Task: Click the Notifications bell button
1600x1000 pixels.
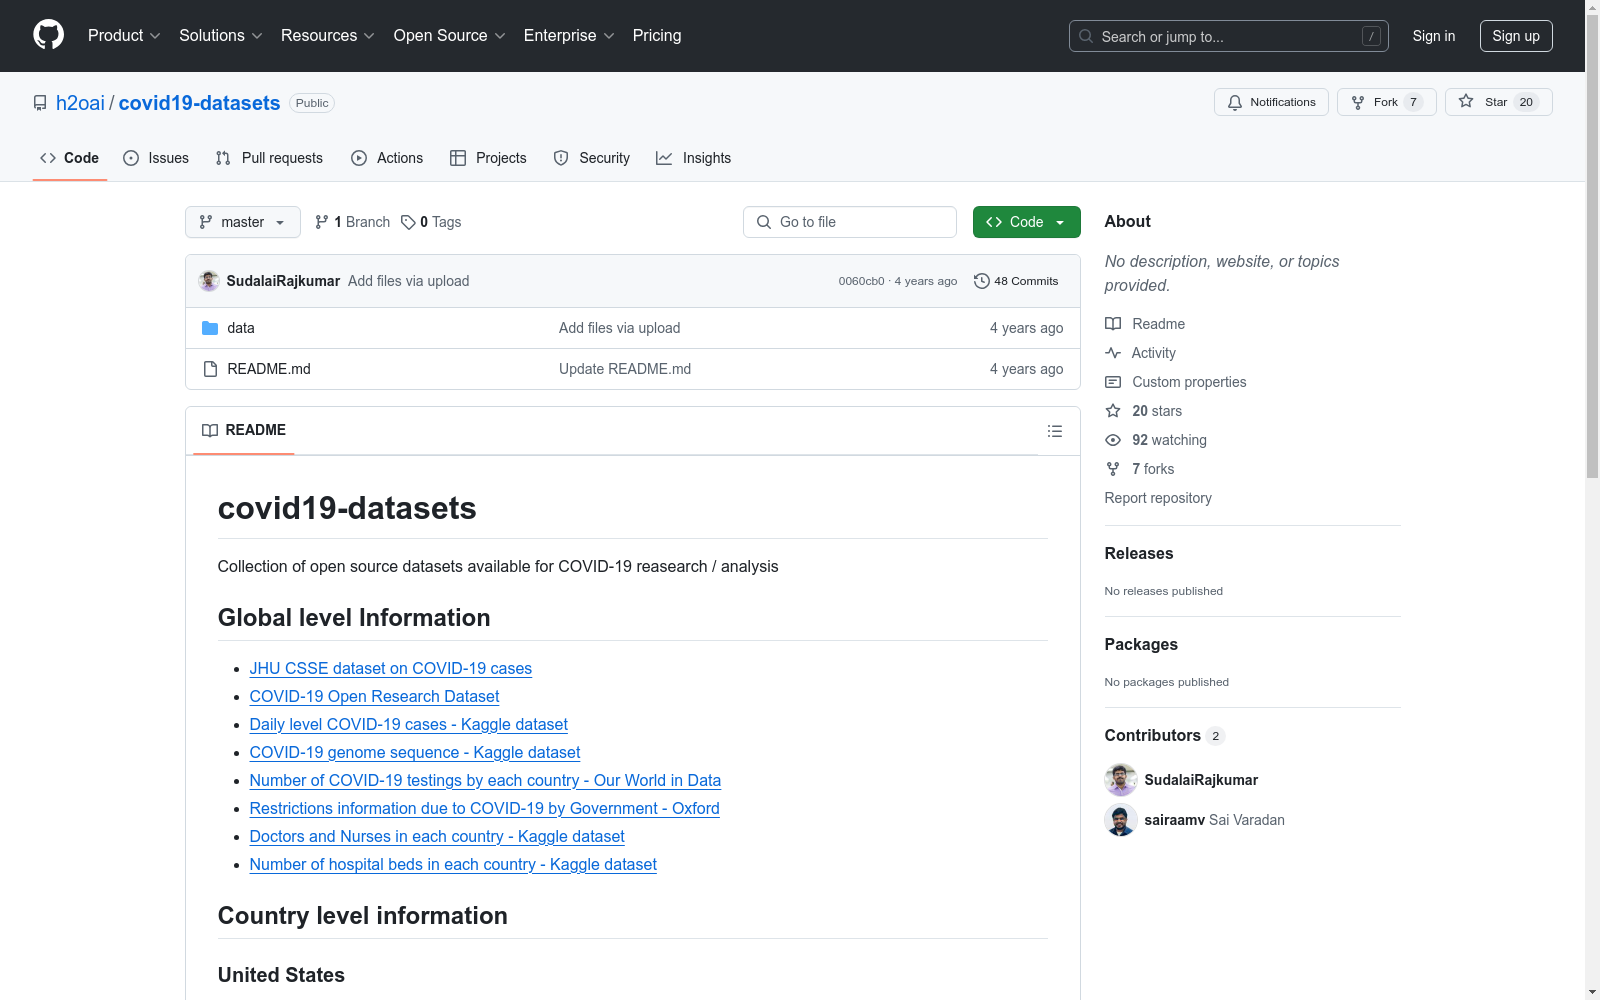Action: pos(1271,102)
